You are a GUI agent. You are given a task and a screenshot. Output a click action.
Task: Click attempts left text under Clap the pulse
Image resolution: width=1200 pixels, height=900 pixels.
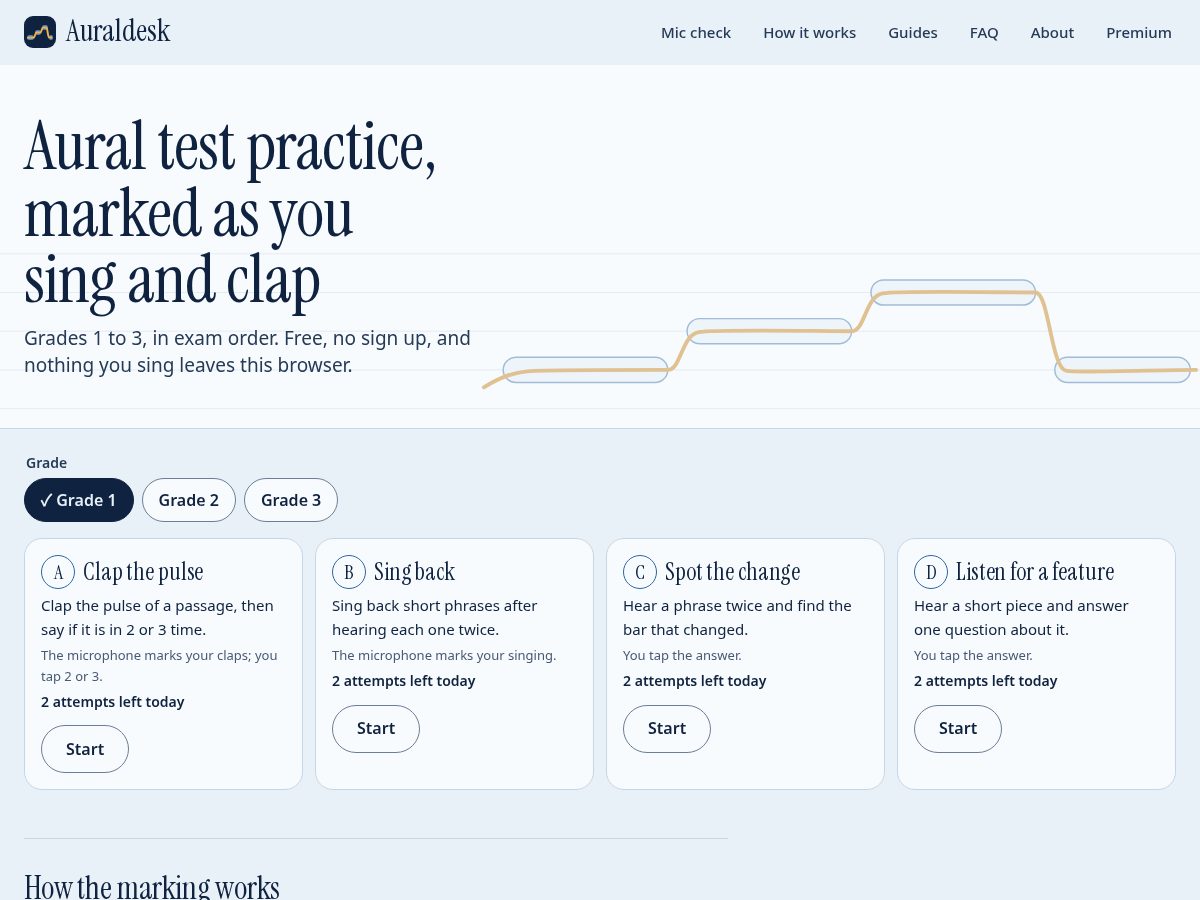click(x=113, y=702)
